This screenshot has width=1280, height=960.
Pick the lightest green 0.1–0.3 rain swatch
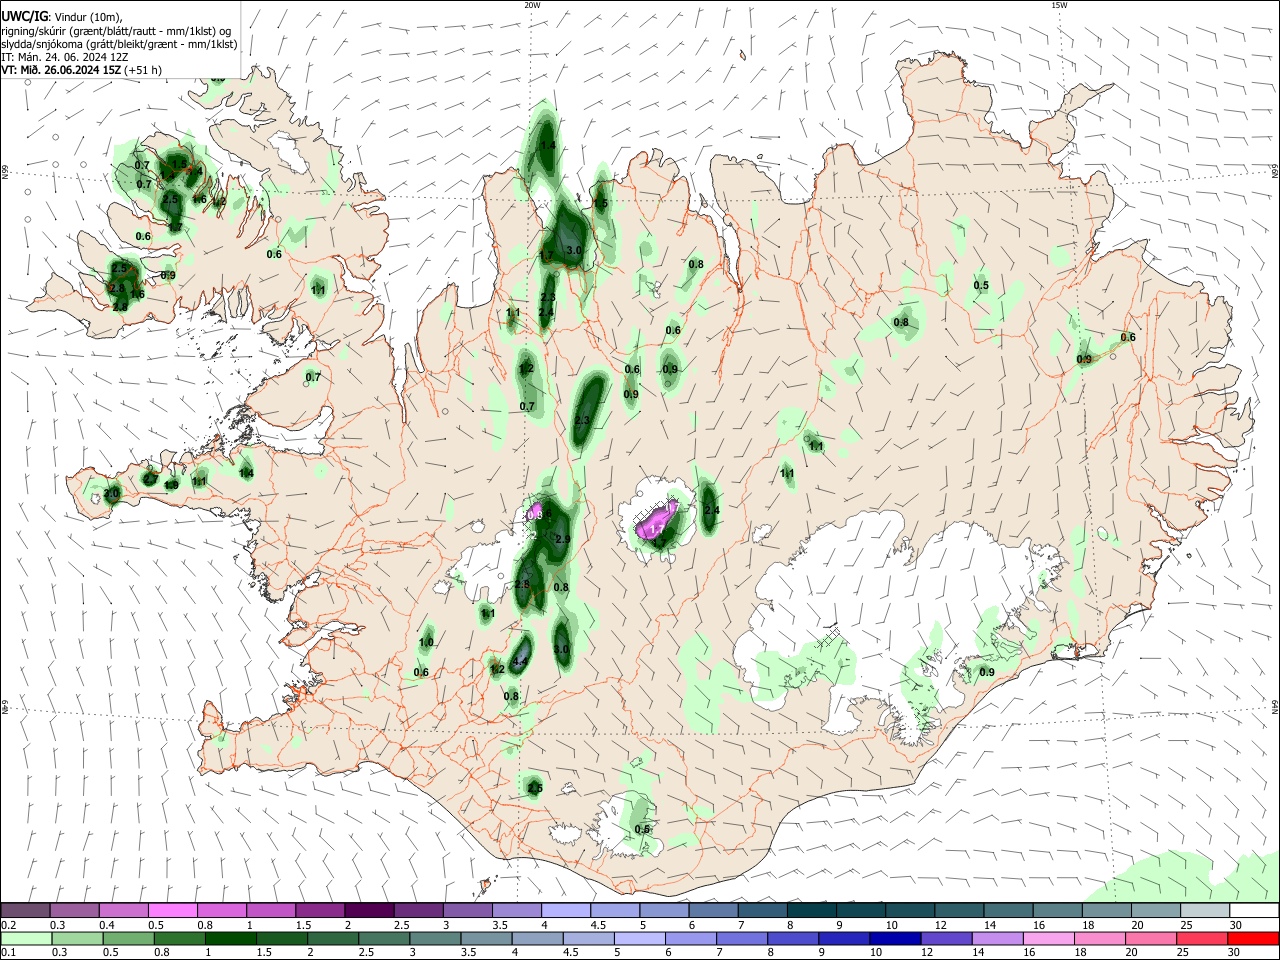25,938
